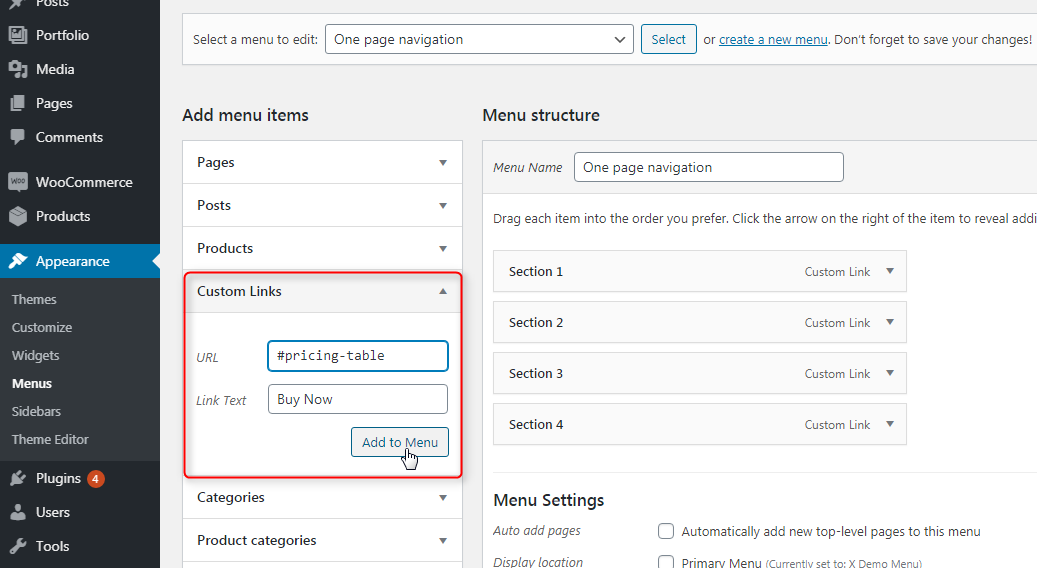Open the Users menu item
This screenshot has height=568, width=1037.
coord(53,512)
